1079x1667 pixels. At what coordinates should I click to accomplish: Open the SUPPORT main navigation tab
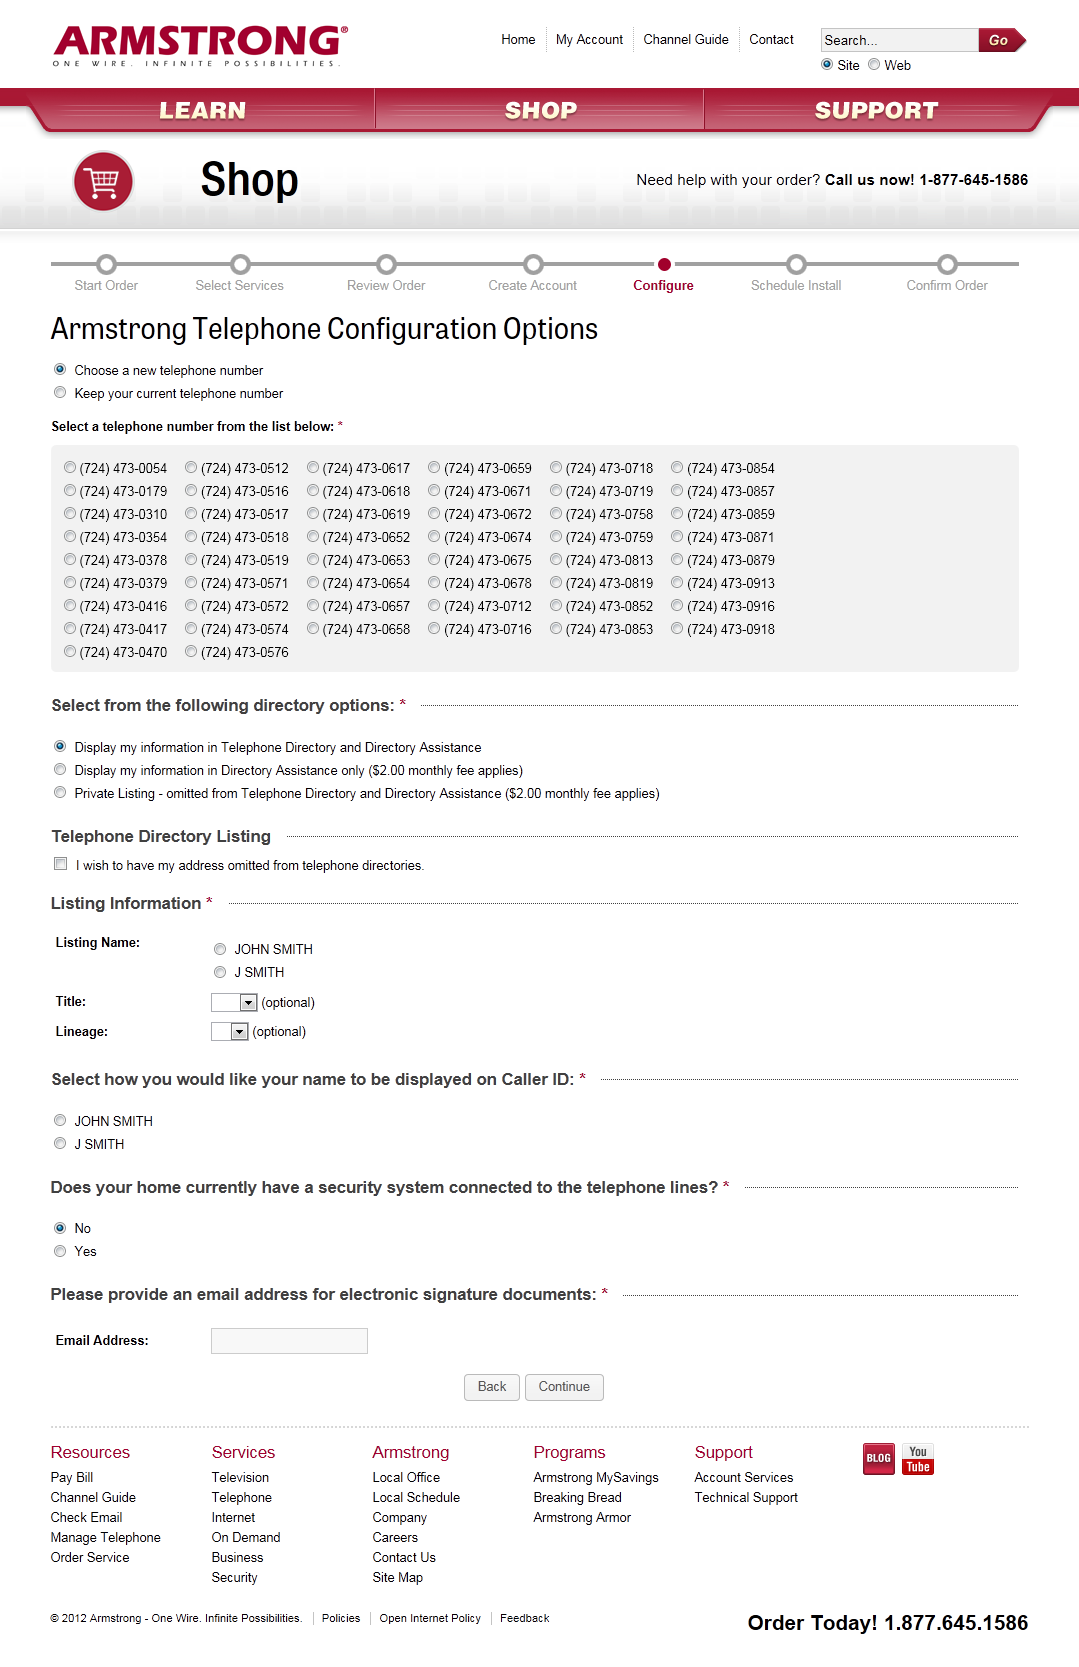pos(876,110)
